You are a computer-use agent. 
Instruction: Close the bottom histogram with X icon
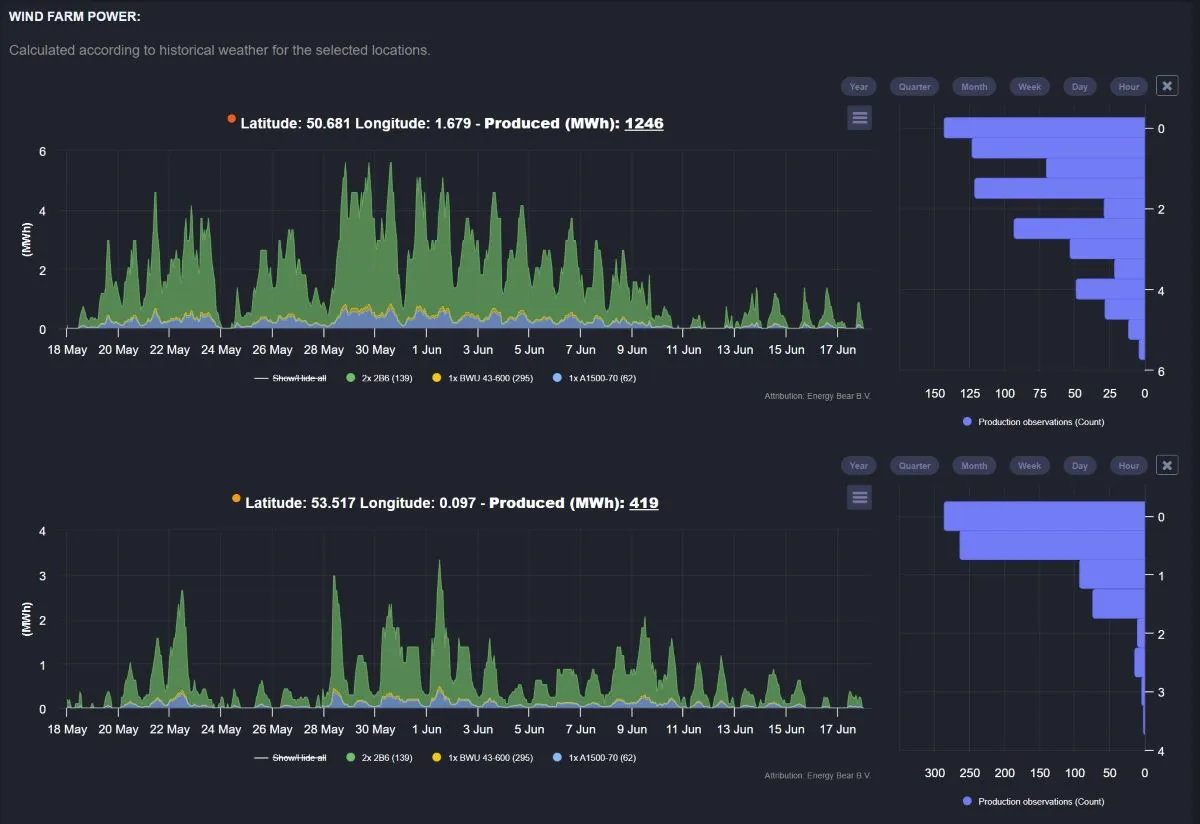click(x=1167, y=465)
